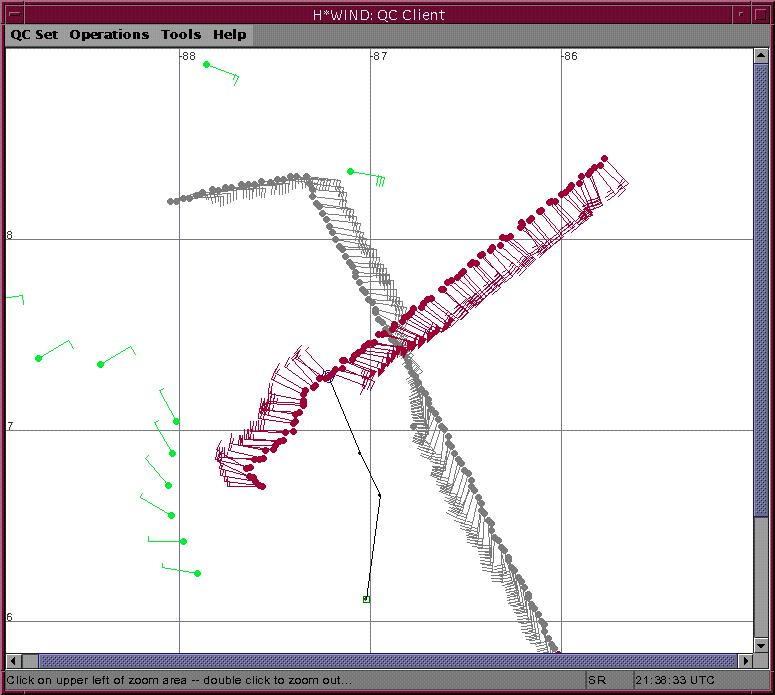Viewport: 775px width, 695px height.
Task: Open the Help menu
Action: tap(229, 34)
